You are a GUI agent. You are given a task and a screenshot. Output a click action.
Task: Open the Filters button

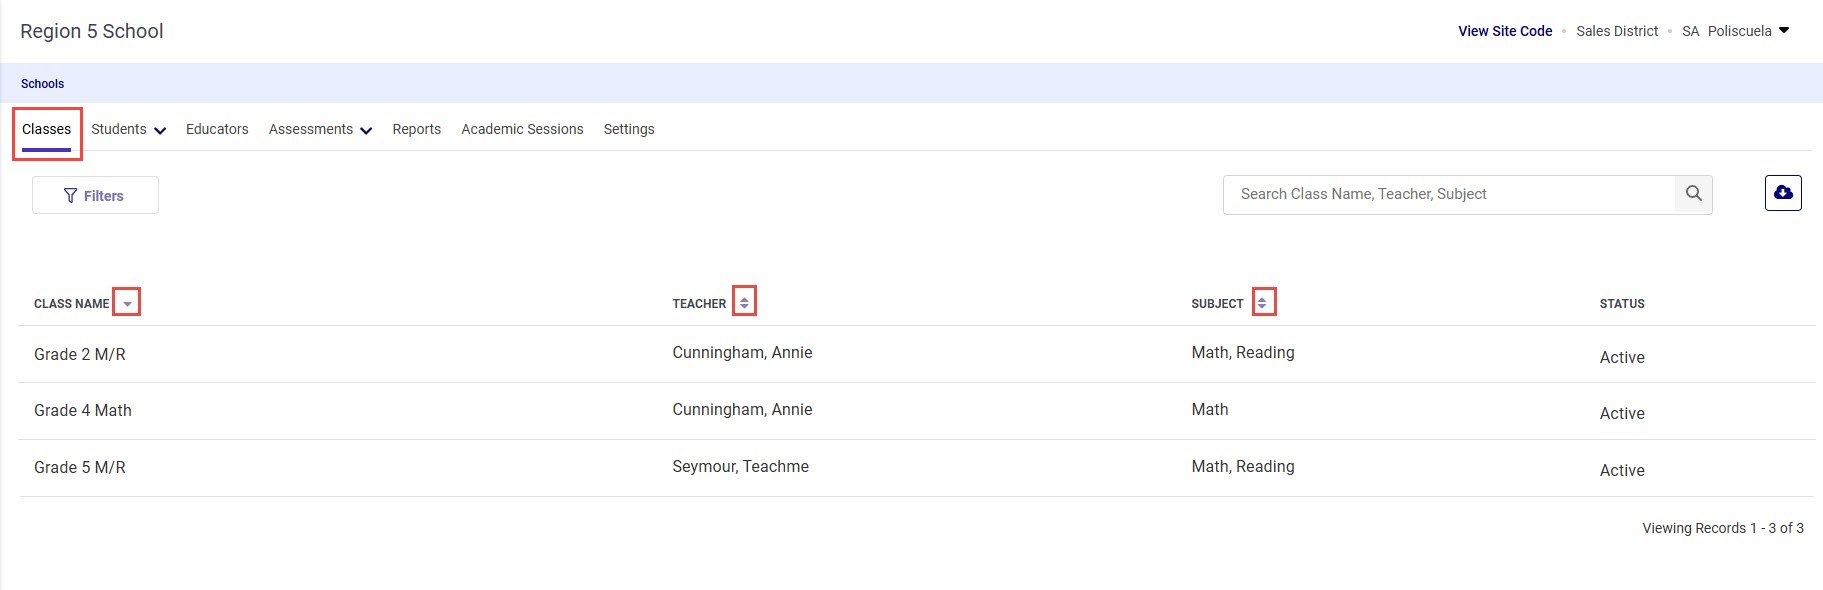tap(95, 196)
